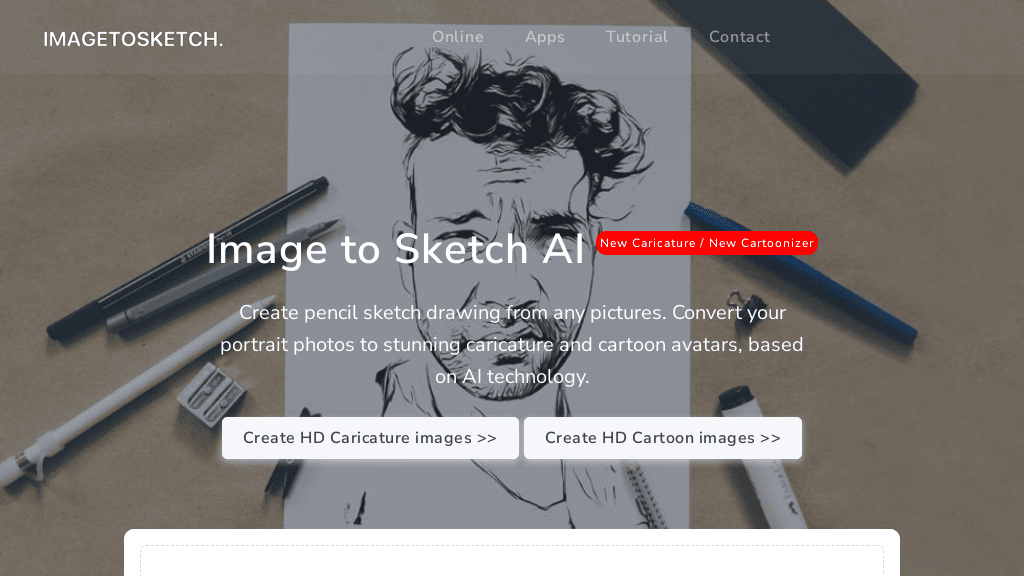Open the Tutorial page link
Image resolution: width=1024 pixels, height=576 pixels.
[x=636, y=37]
